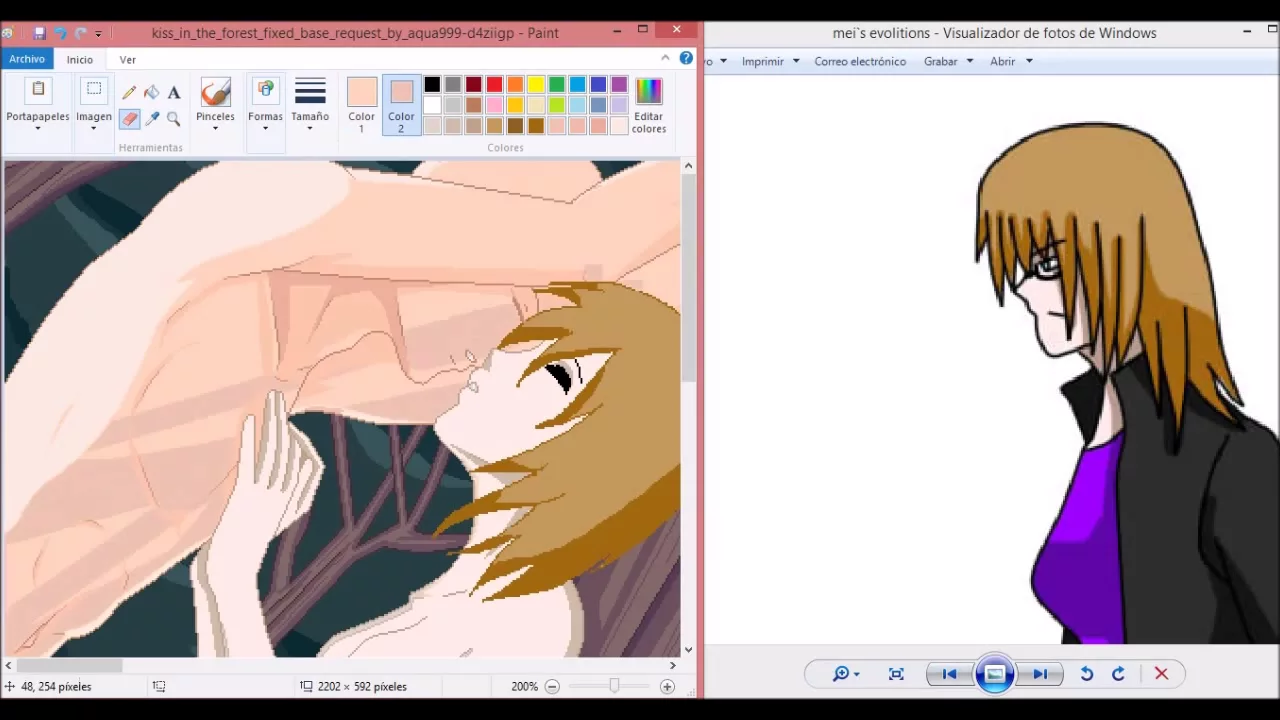The image size is (1280, 720).
Task: Click the zoom out minus icon in Paint status bar
Action: (x=552, y=686)
